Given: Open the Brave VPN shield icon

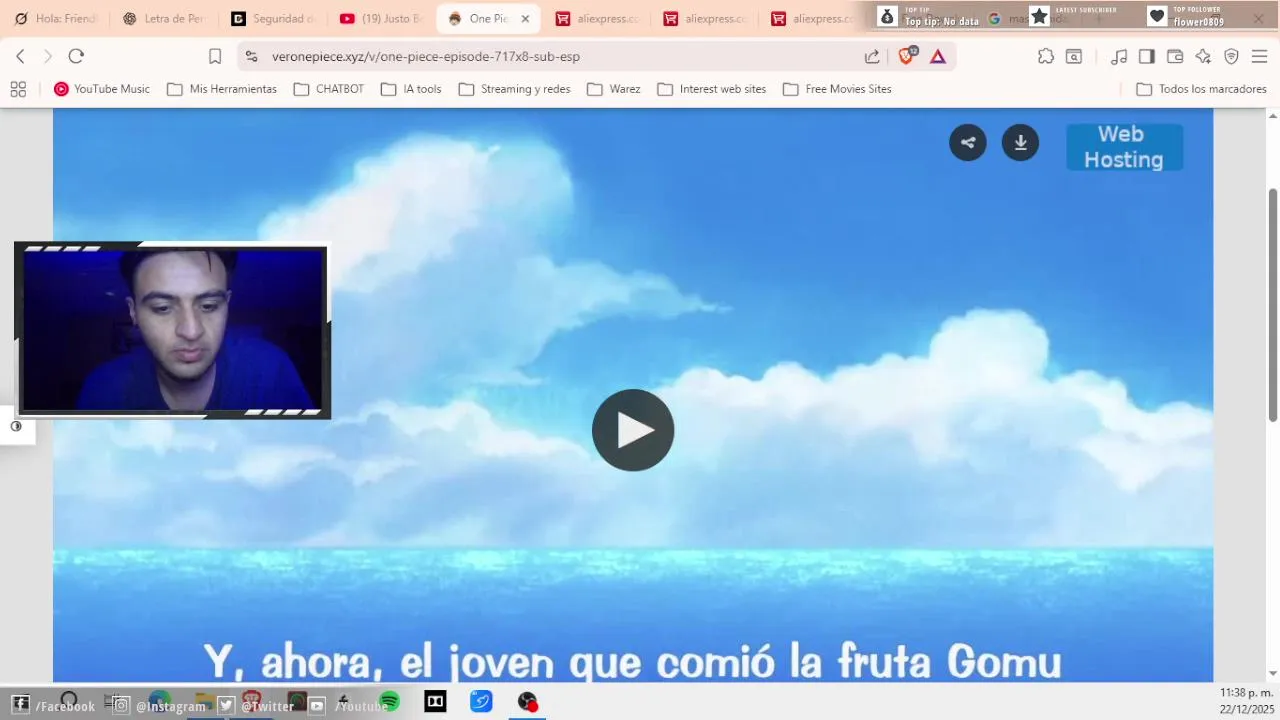Looking at the screenshot, I should coord(1232,57).
